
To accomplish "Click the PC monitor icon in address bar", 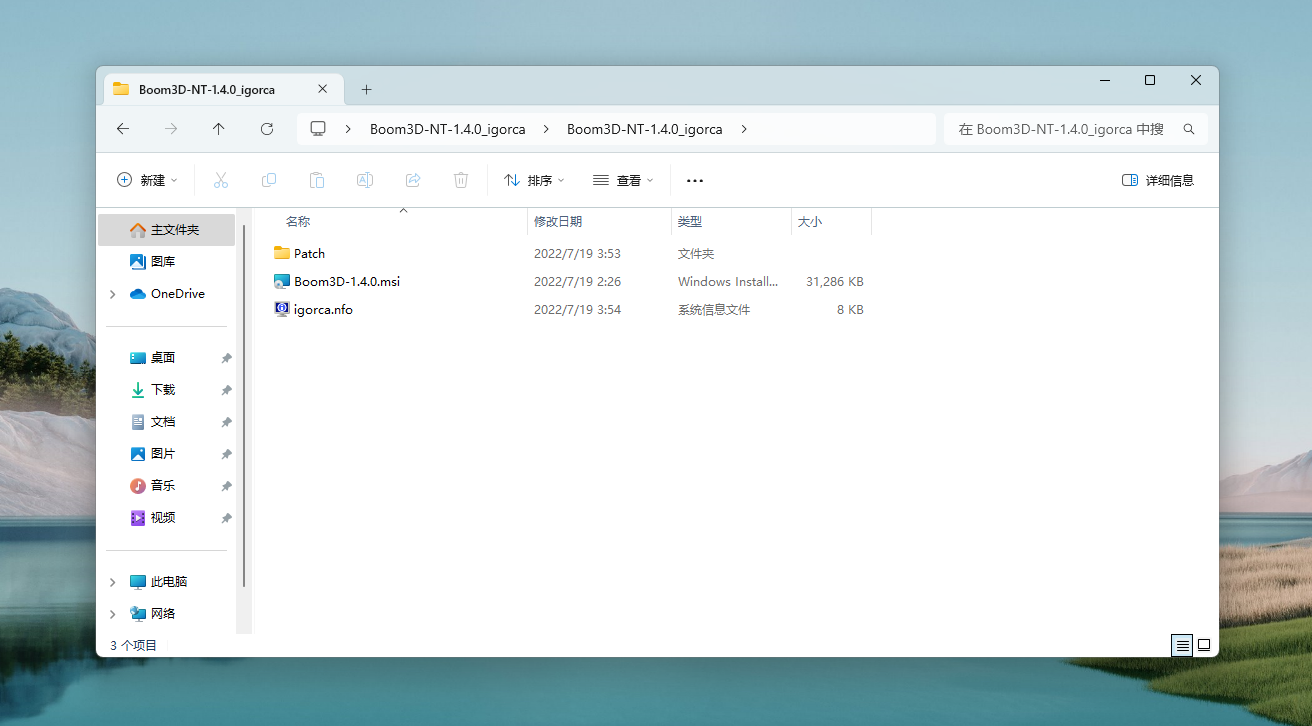I will (319, 129).
